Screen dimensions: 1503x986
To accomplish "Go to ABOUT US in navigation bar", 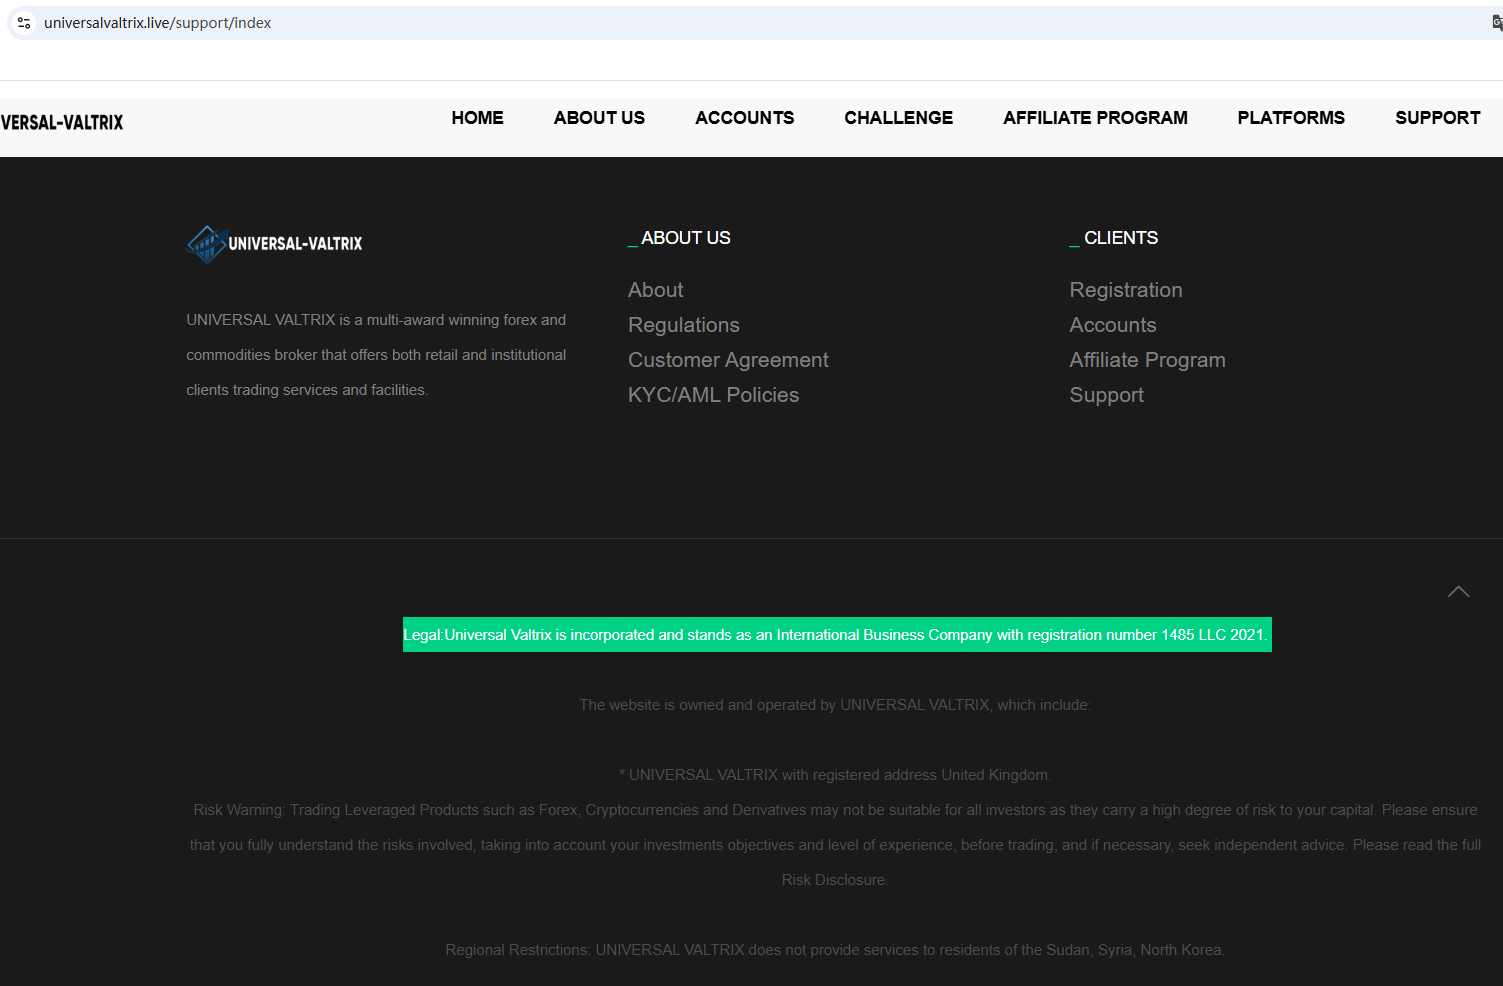I will (x=599, y=118).
